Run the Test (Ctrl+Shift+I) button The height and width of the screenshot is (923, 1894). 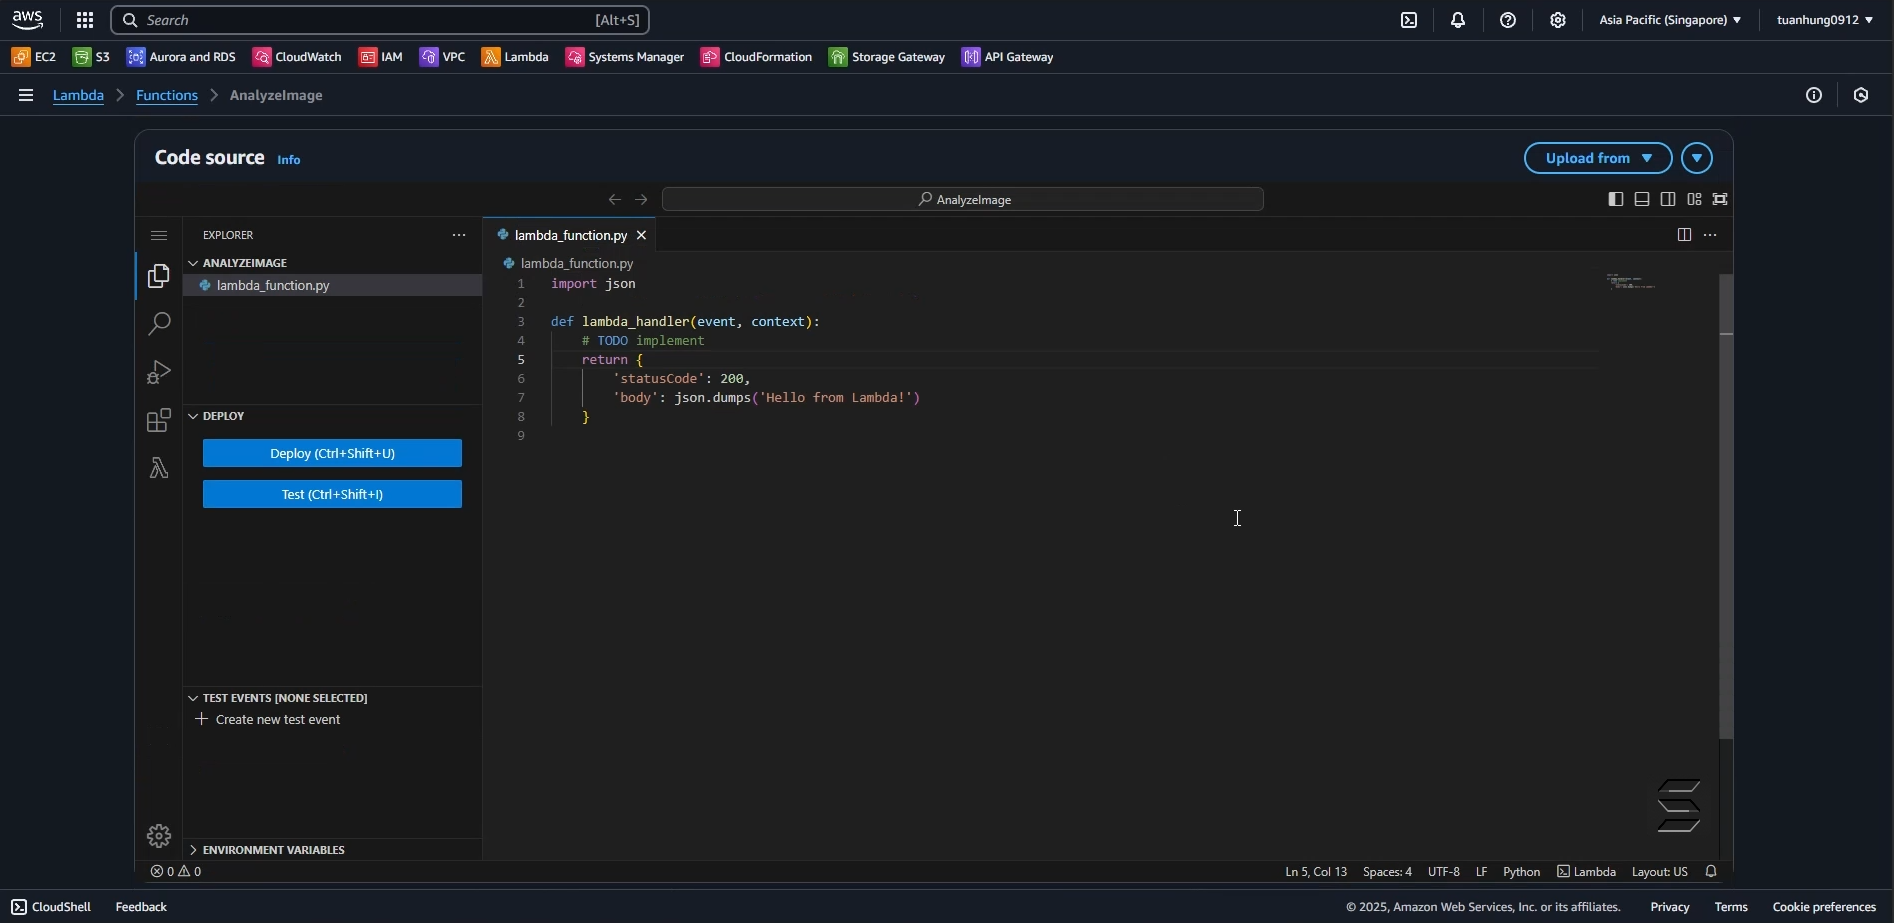pos(332,494)
